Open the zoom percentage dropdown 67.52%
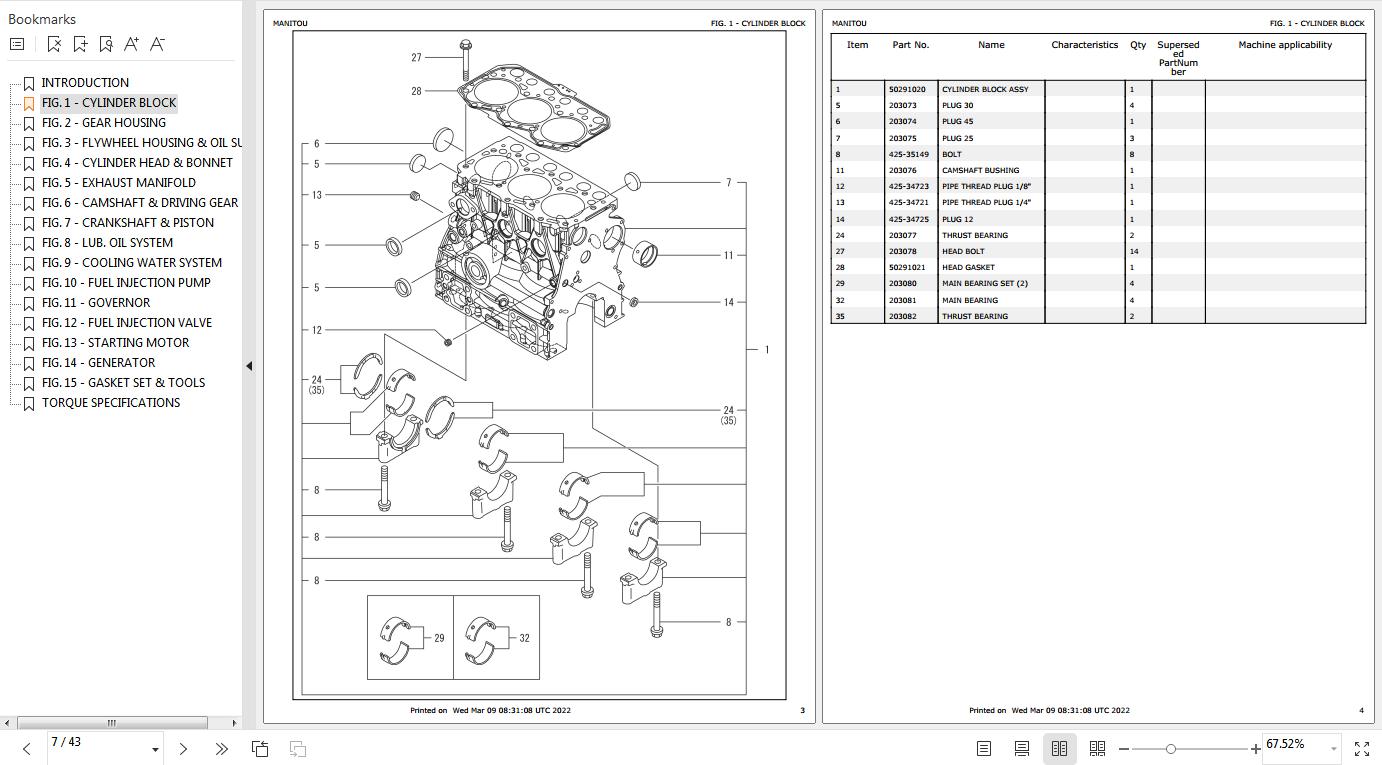This screenshot has width=1382, height=765. pyautogui.click(x=1333, y=749)
